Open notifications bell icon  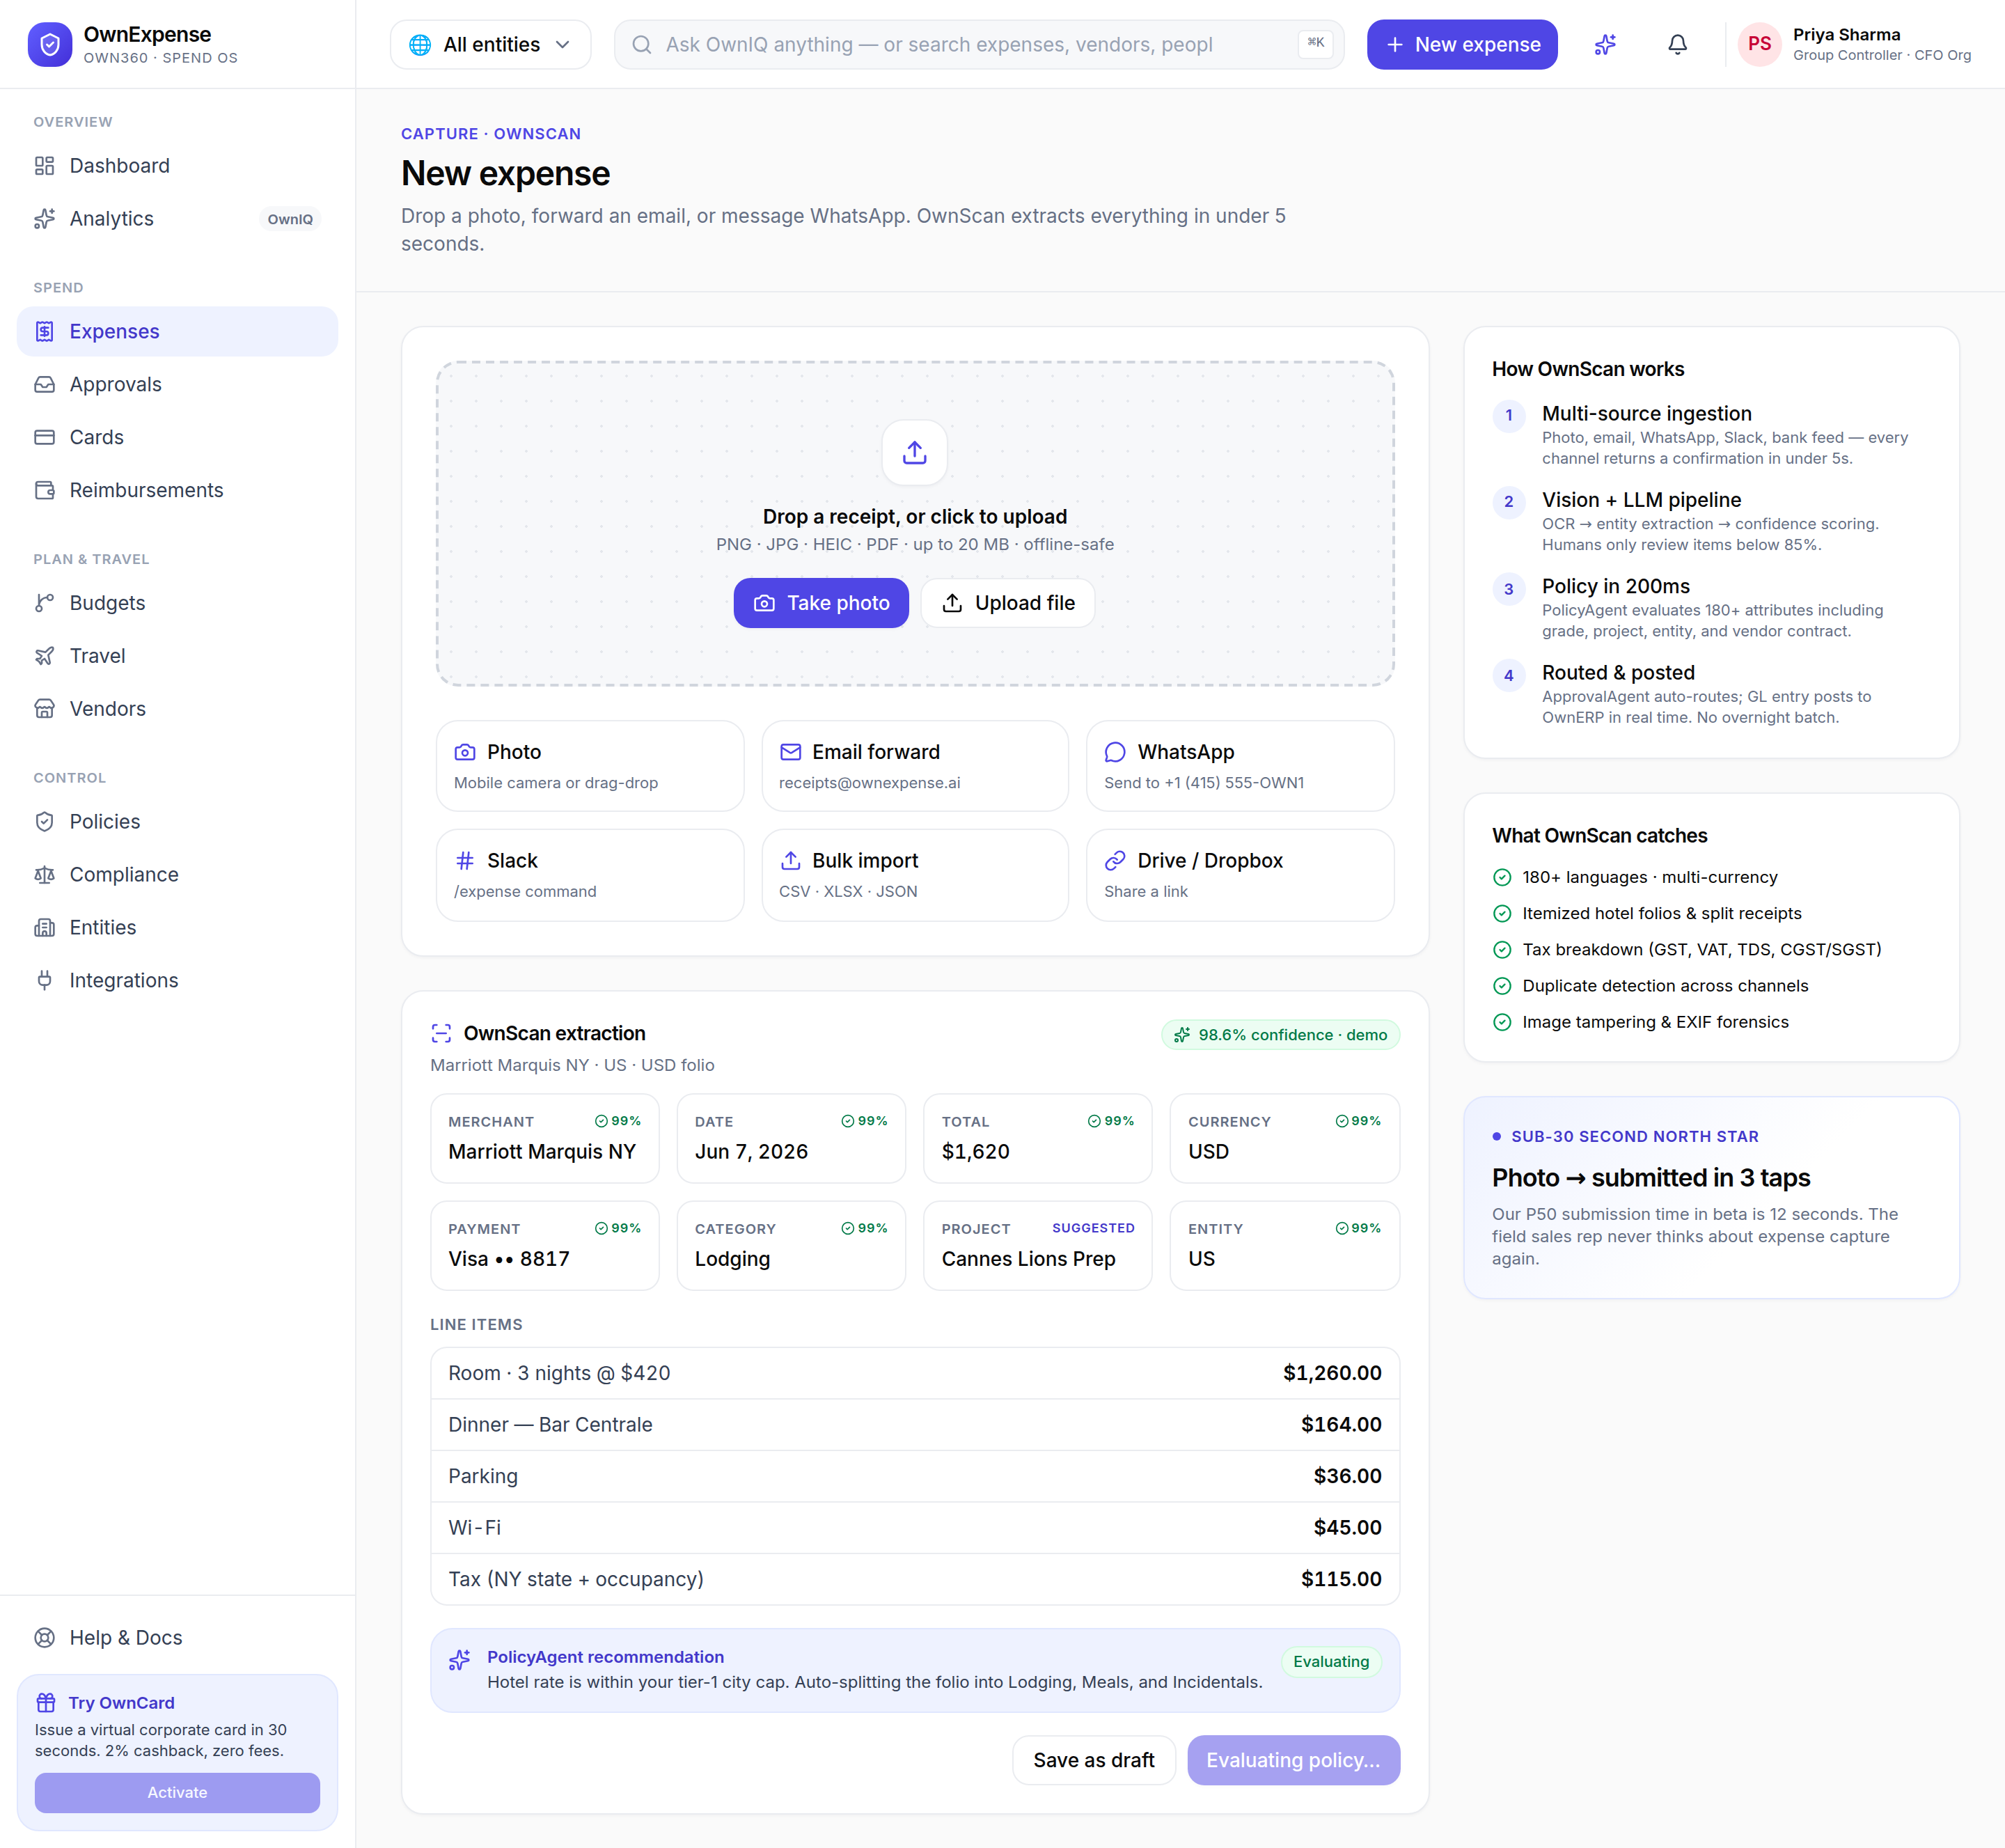click(1677, 45)
